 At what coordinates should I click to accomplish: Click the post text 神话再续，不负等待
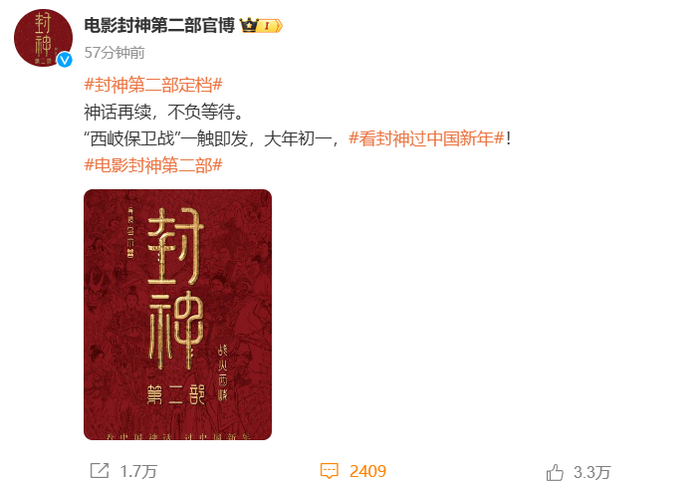tap(164, 112)
